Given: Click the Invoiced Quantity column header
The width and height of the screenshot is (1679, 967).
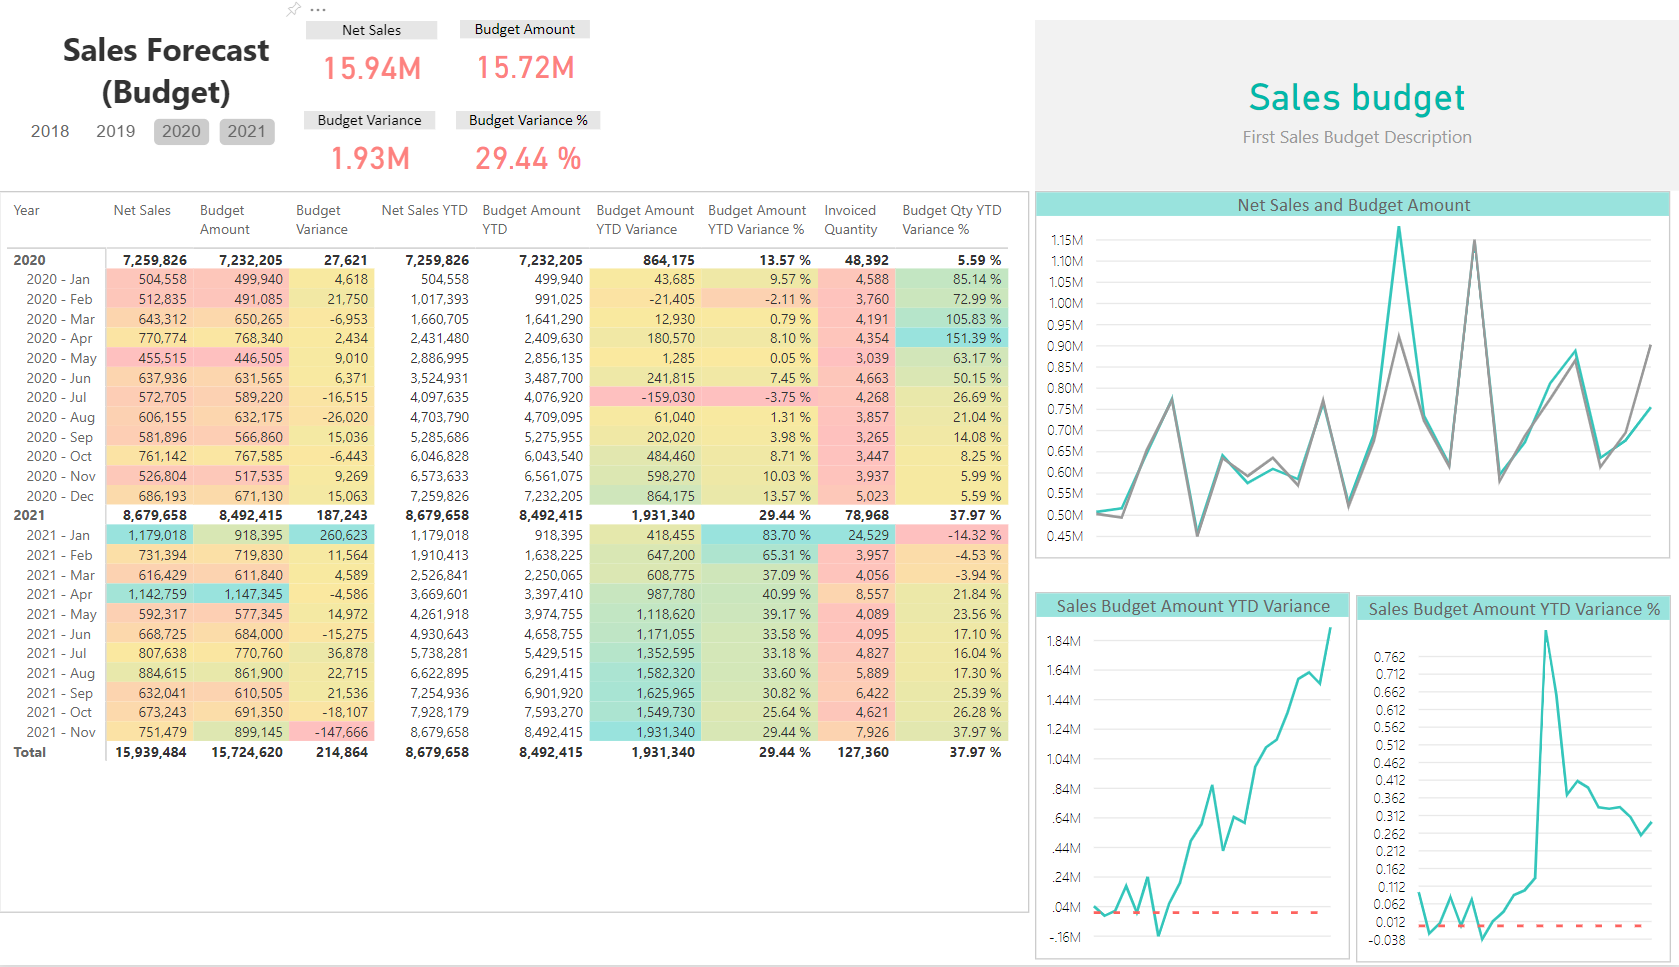Looking at the screenshot, I should 850,219.
